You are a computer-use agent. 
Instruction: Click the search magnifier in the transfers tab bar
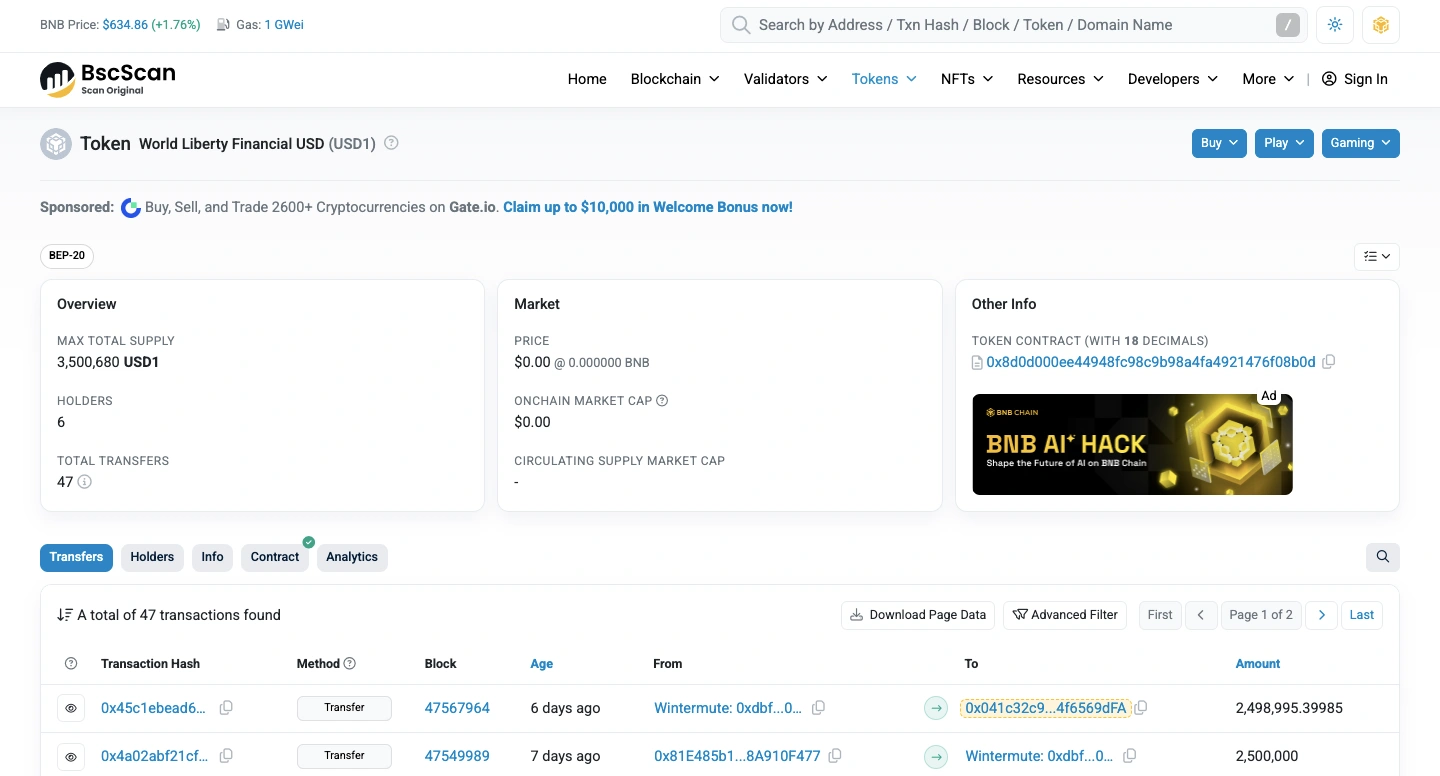tap(1383, 557)
